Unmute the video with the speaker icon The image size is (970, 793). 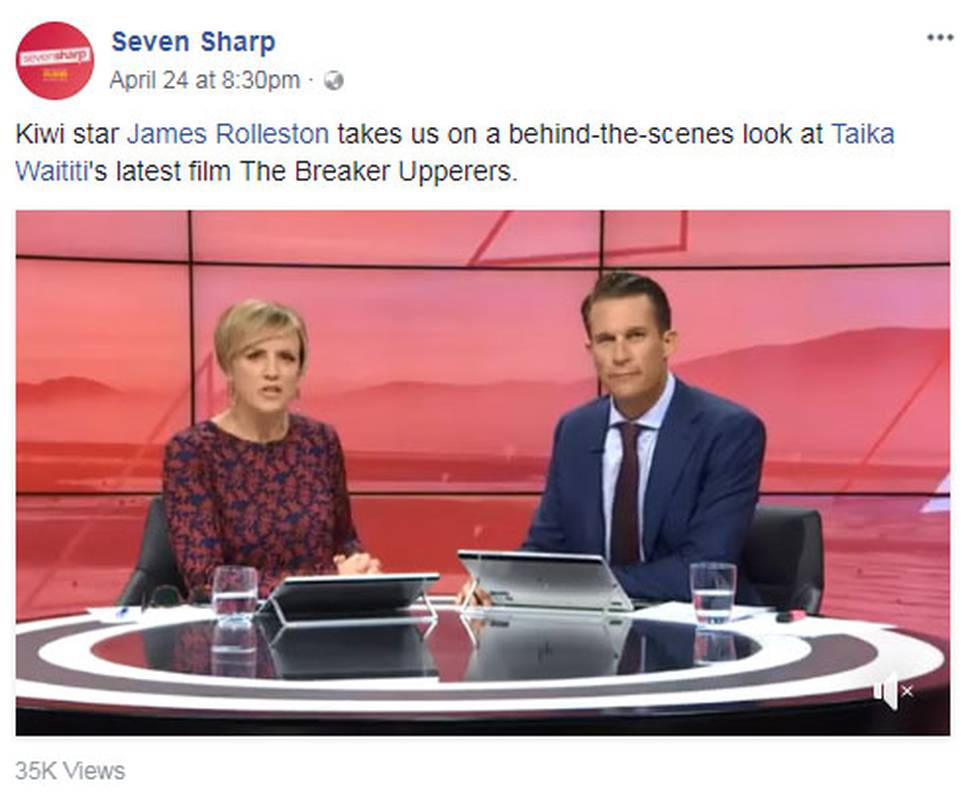coord(886,692)
